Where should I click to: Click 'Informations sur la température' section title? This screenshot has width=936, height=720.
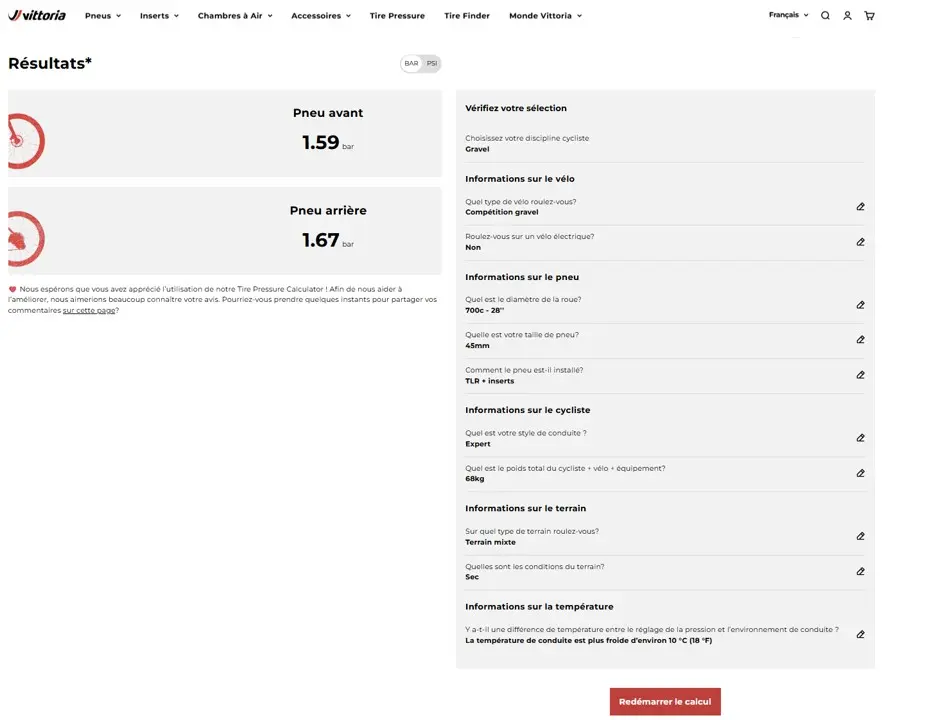click(539, 607)
